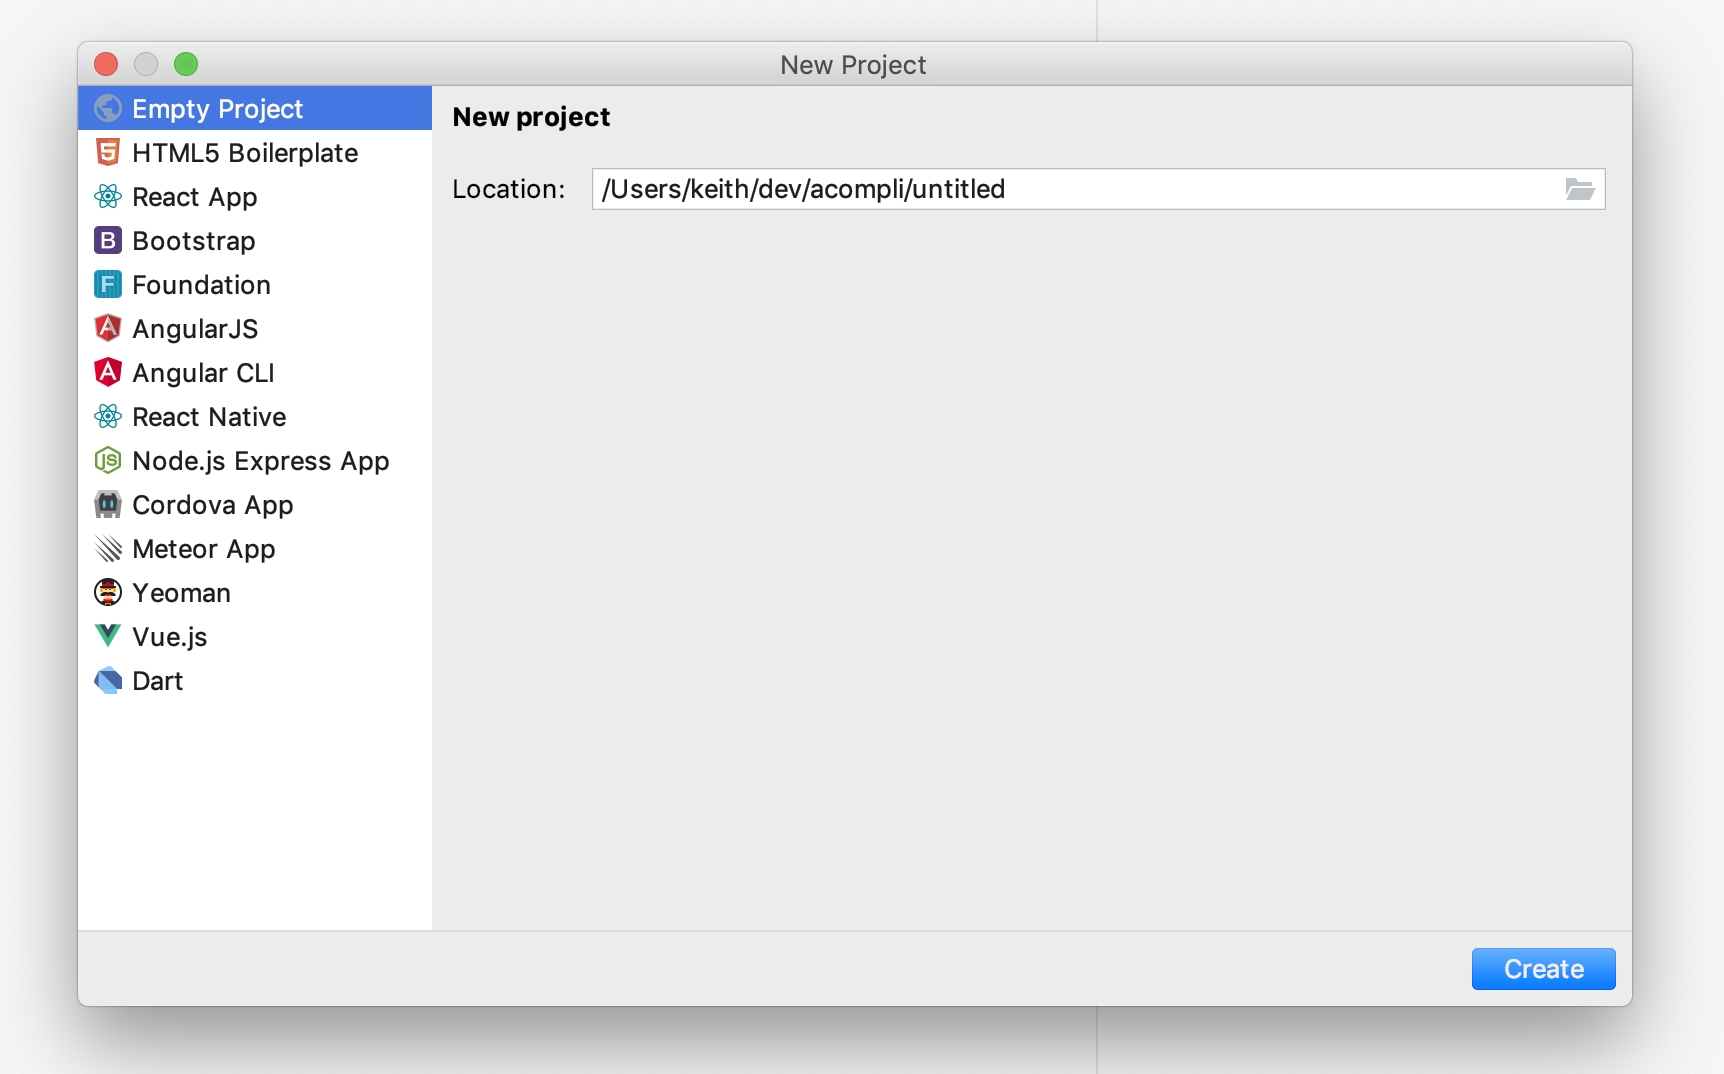Select the Vue.js project template
Screen dimensions: 1724x1074
(169, 636)
